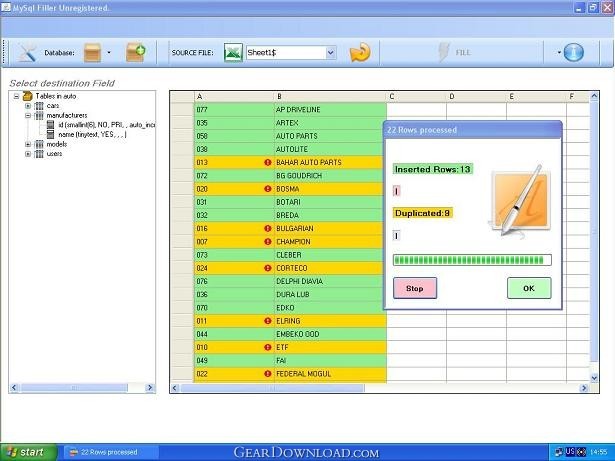Click the orange refresh arrow icon
This screenshot has width=615, height=461.
click(361, 52)
